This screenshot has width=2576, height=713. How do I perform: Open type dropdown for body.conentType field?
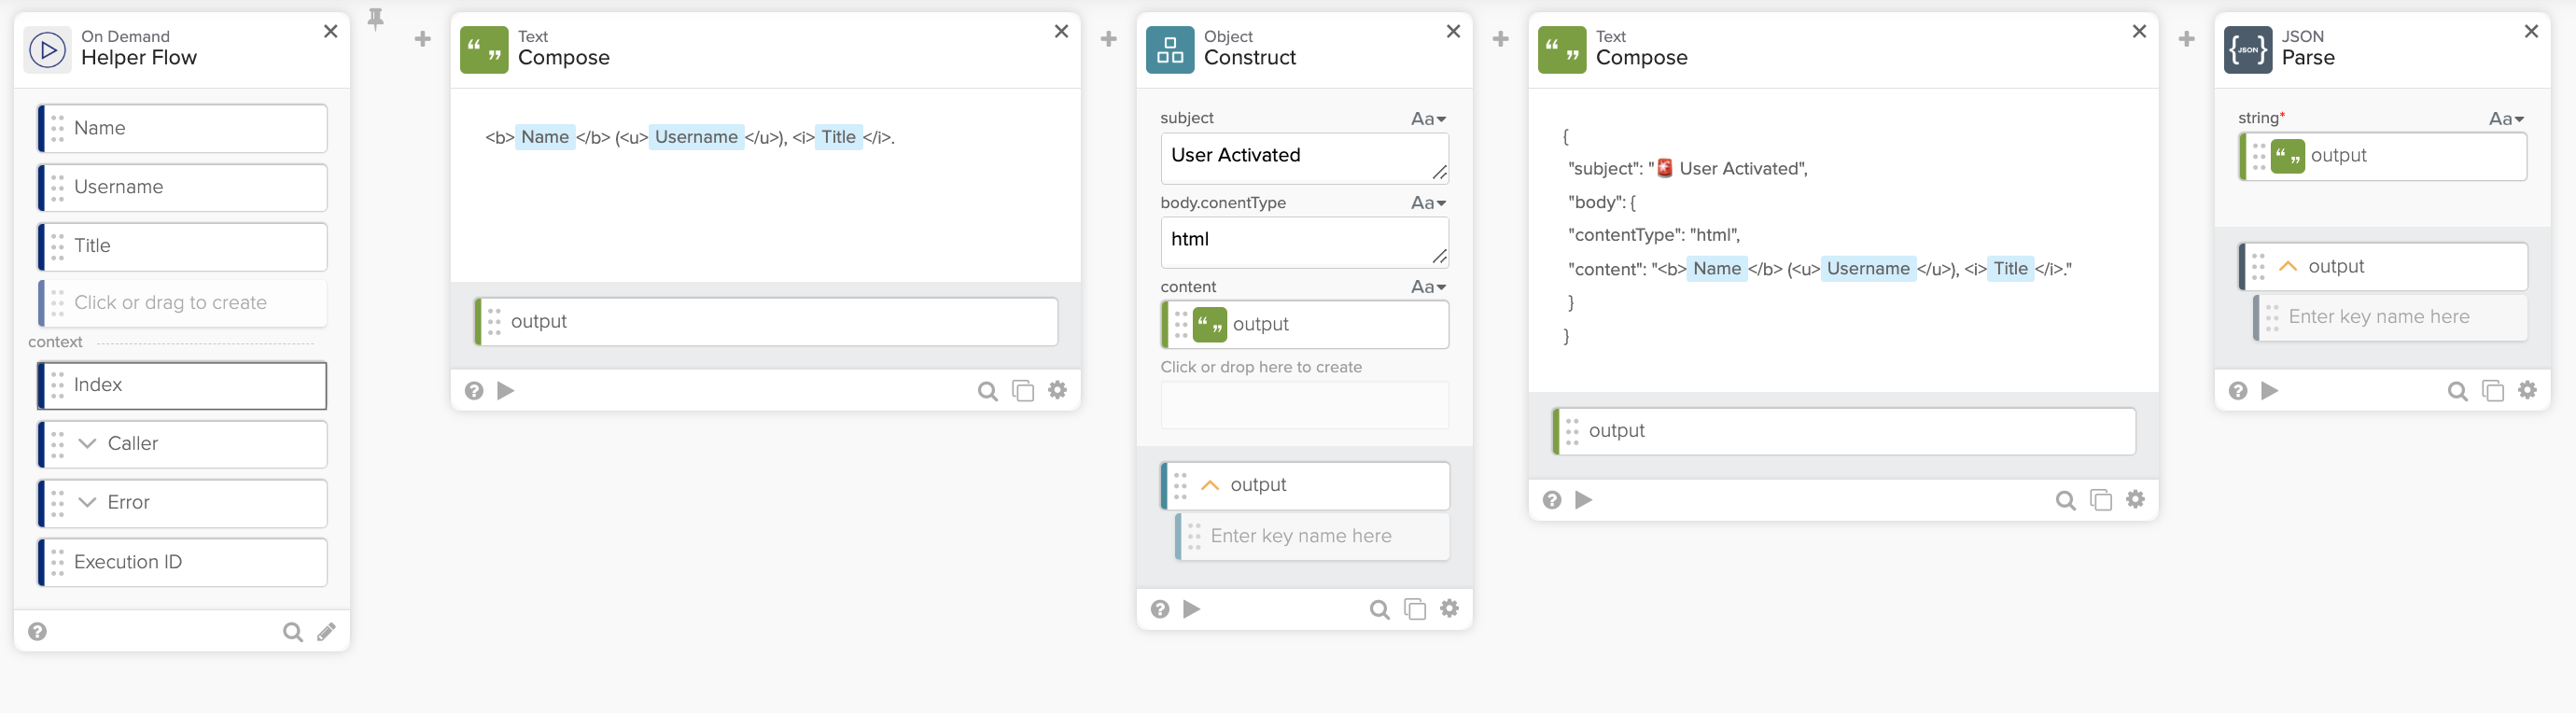point(1429,203)
